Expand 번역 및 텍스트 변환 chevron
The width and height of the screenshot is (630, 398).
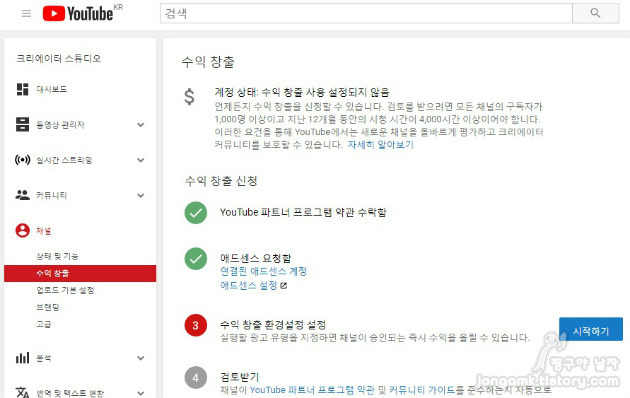141,393
